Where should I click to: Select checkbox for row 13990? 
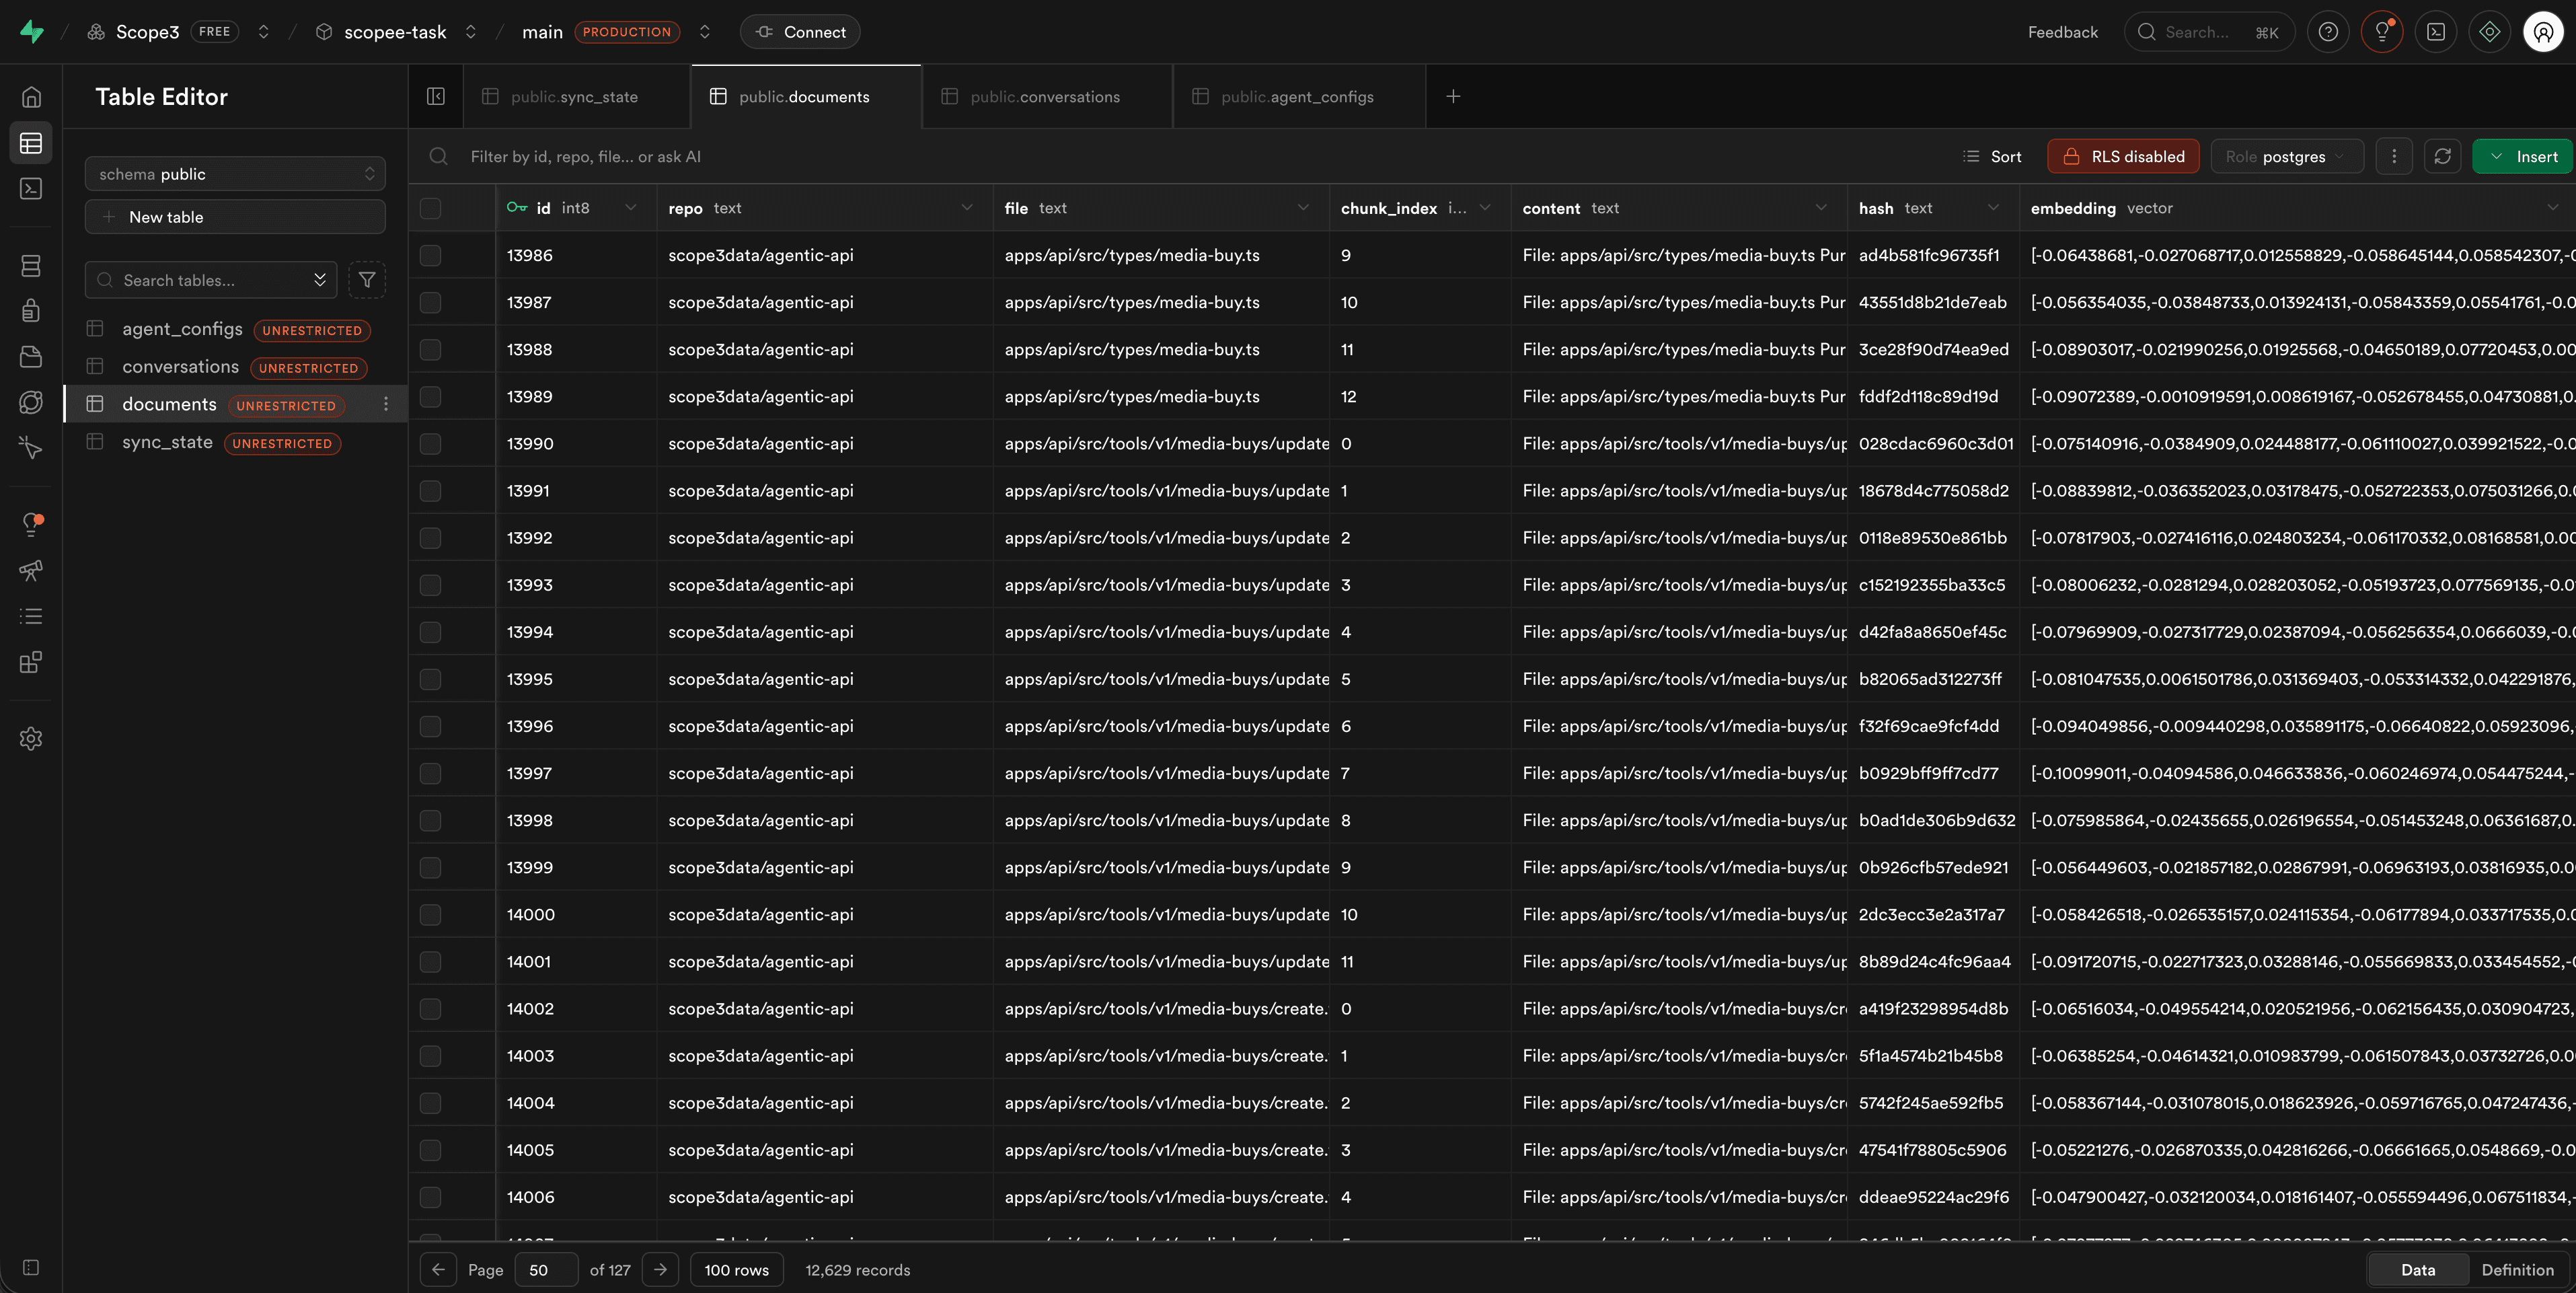point(430,443)
